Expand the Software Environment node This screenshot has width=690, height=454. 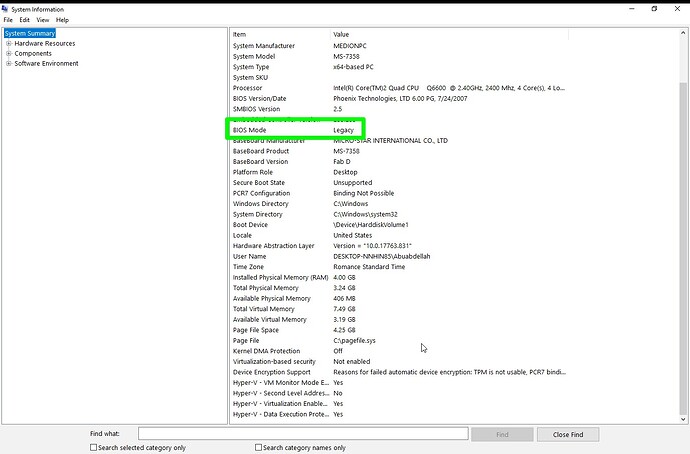tap(8, 63)
